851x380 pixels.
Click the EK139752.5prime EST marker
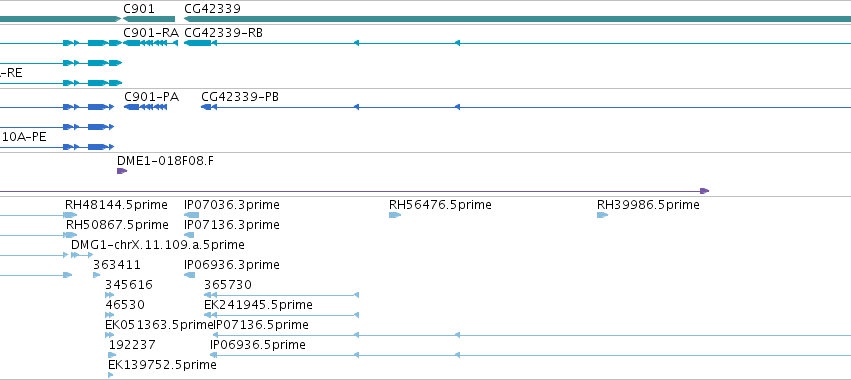(x=111, y=375)
